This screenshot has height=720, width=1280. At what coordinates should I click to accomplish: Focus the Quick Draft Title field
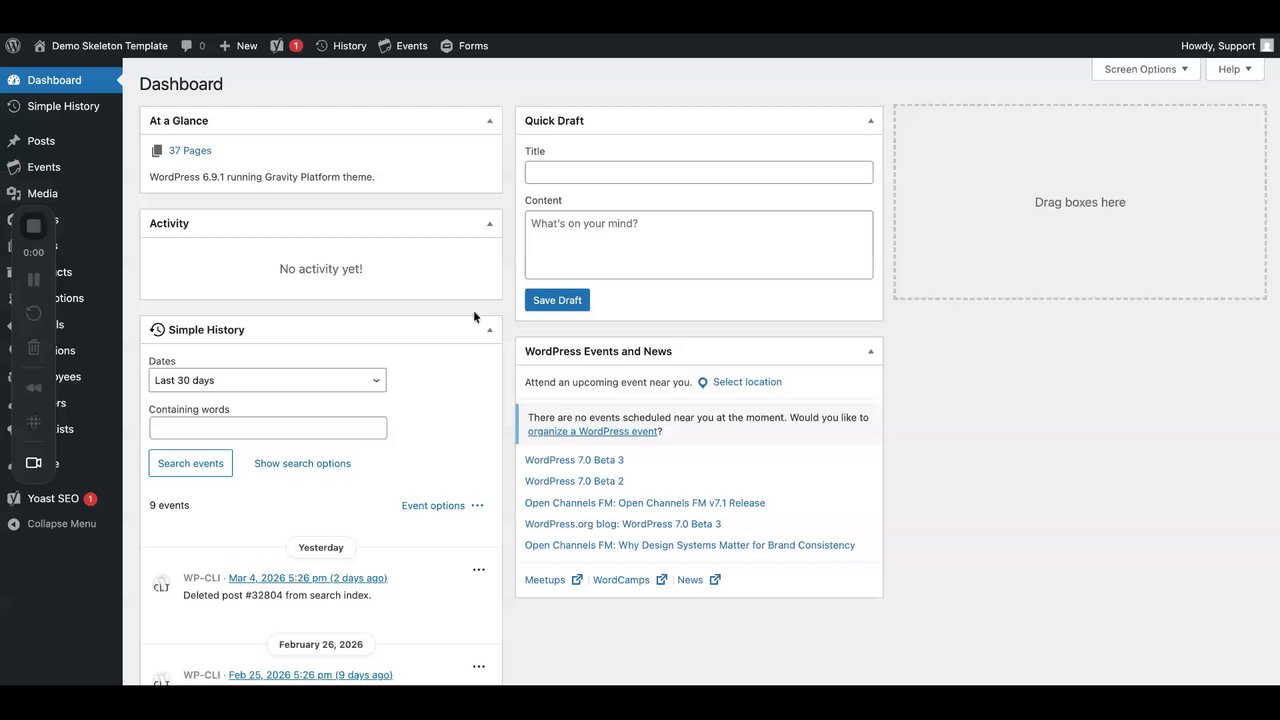699,172
